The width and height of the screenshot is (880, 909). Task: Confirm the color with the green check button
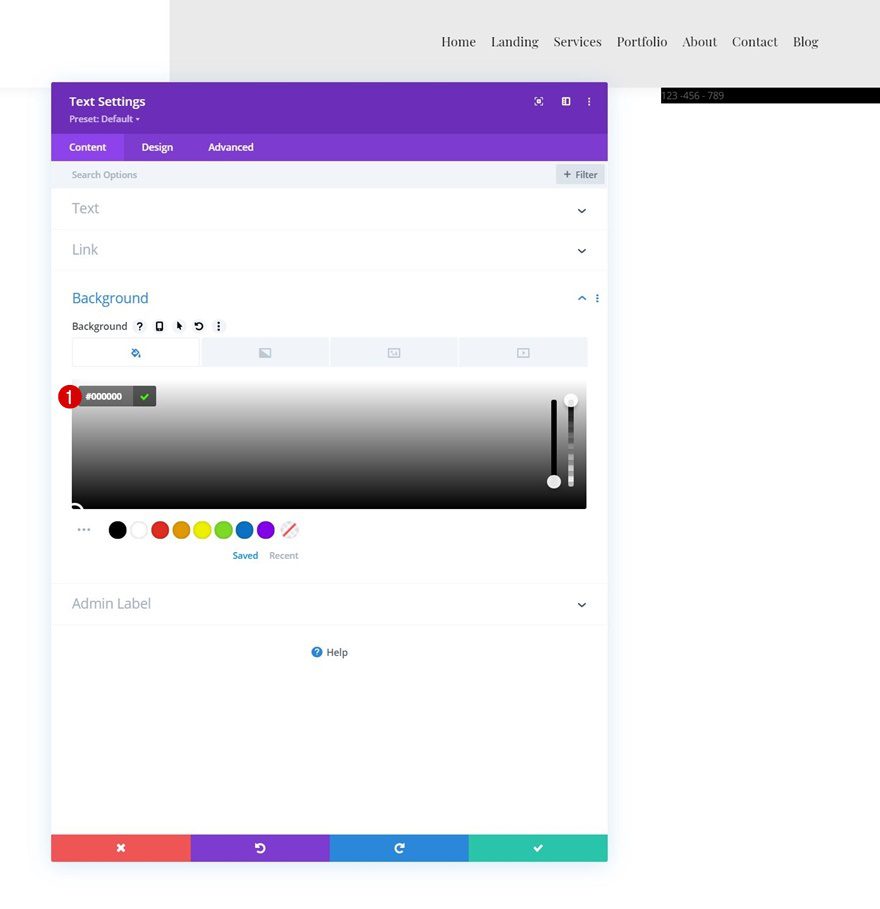click(x=144, y=396)
